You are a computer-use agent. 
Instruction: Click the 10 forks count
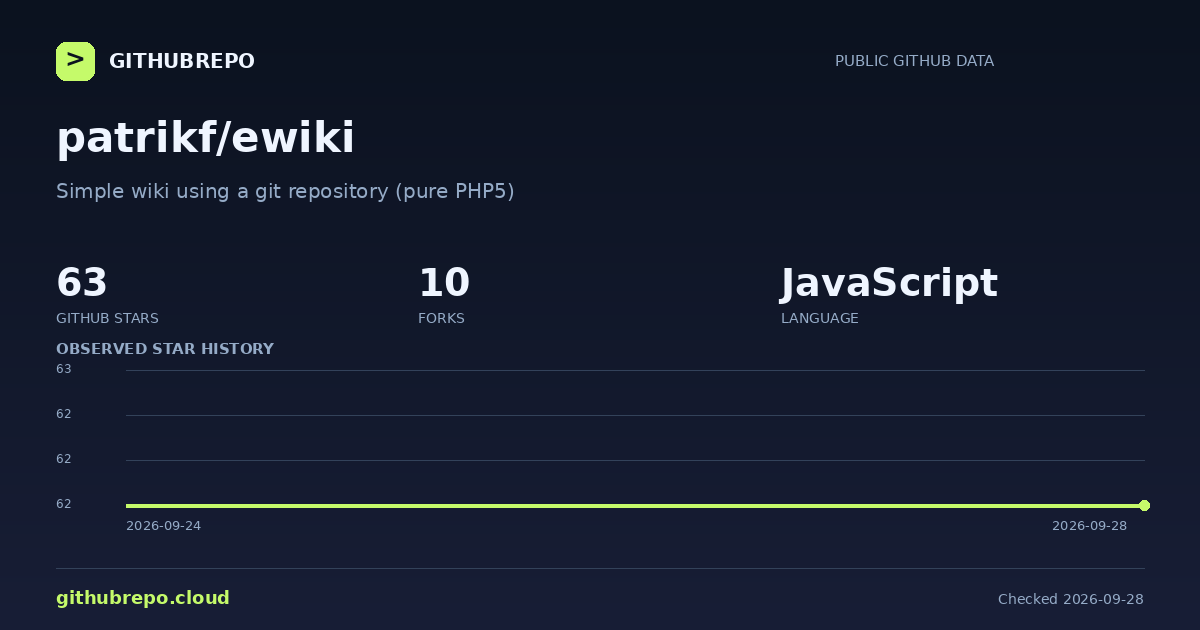tap(444, 283)
